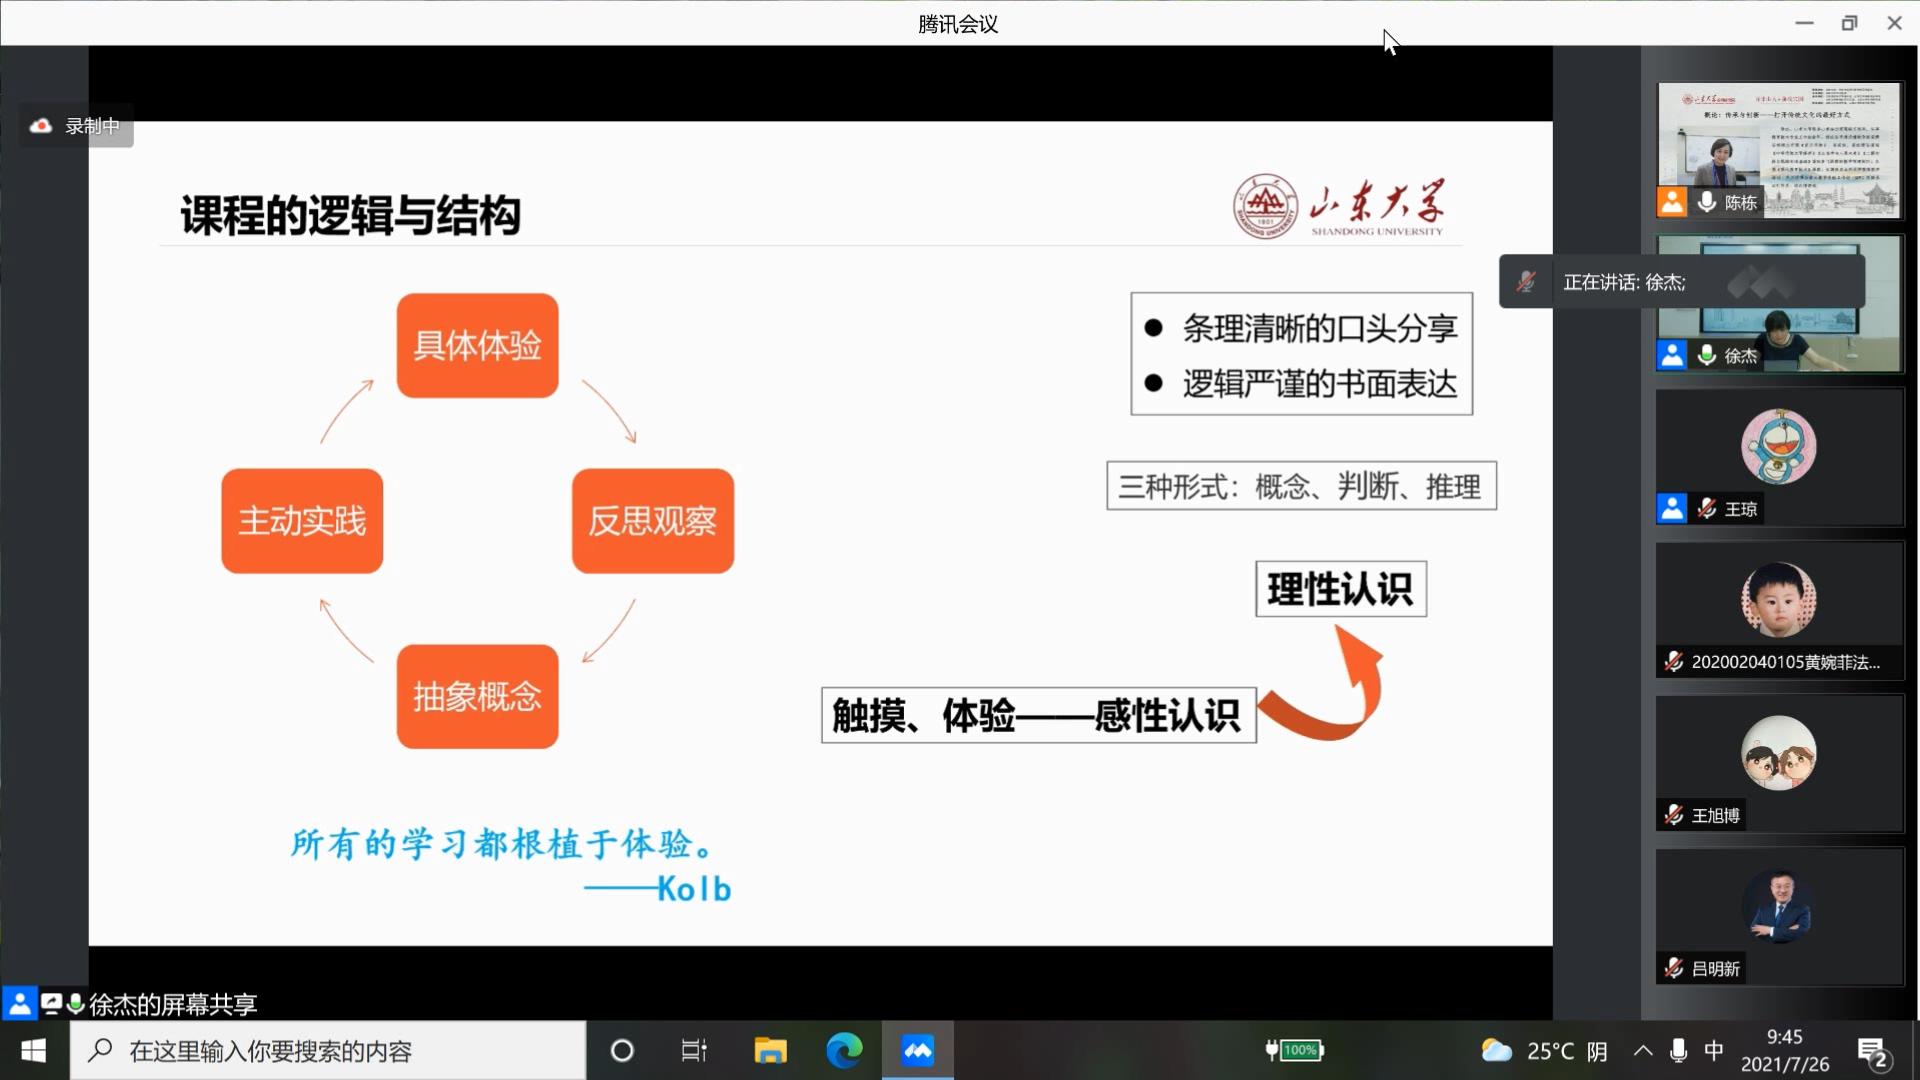Click the Cortana circle icon
The width and height of the screenshot is (1920, 1080).
coord(622,1051)
